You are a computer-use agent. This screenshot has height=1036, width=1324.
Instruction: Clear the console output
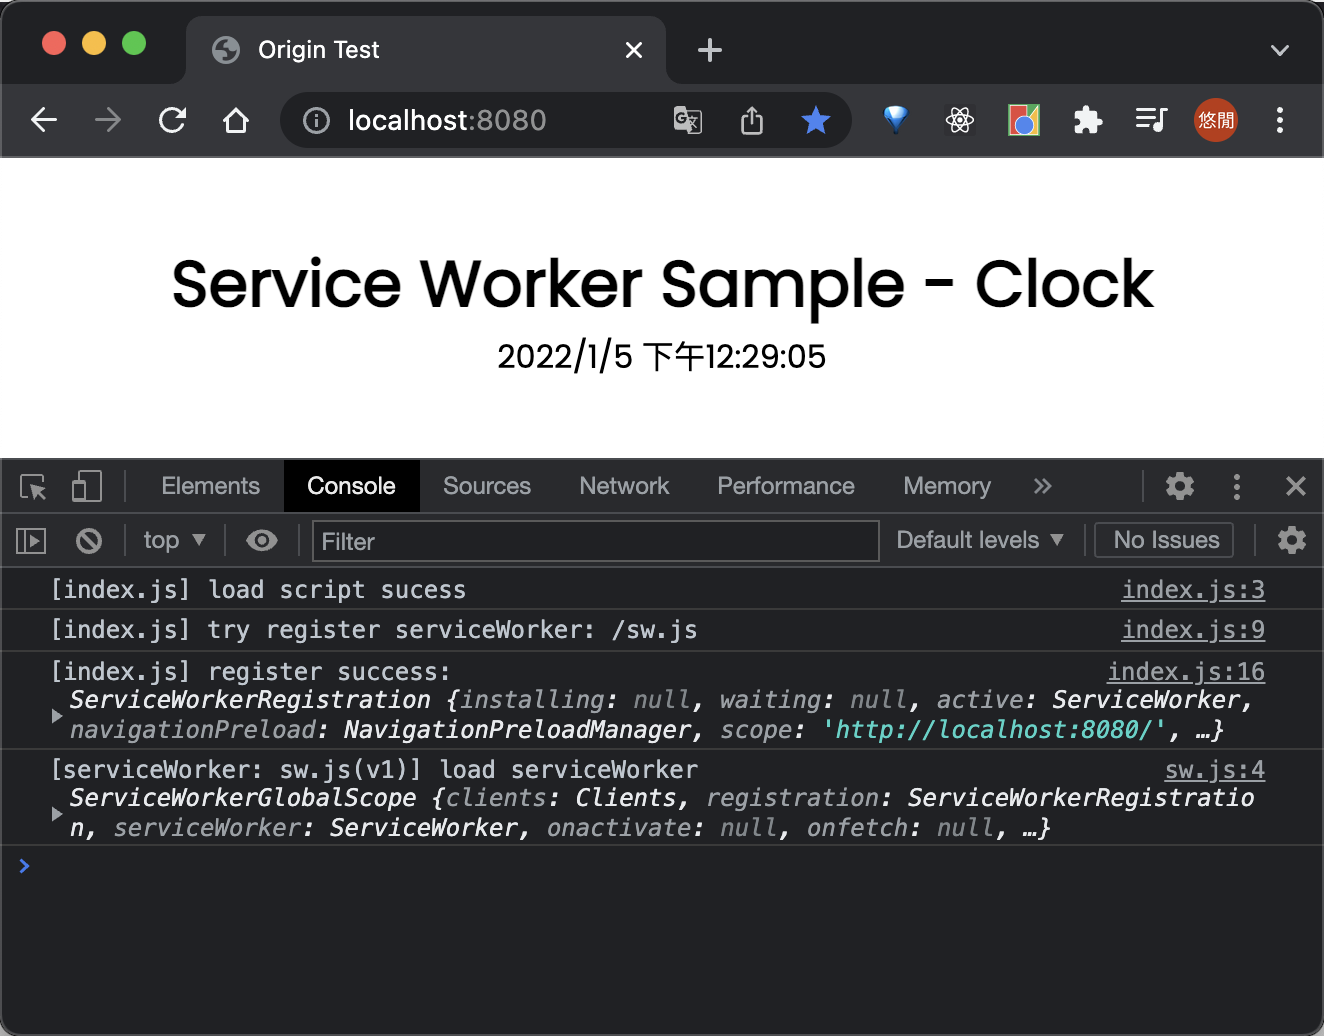(x=88, y=540)
